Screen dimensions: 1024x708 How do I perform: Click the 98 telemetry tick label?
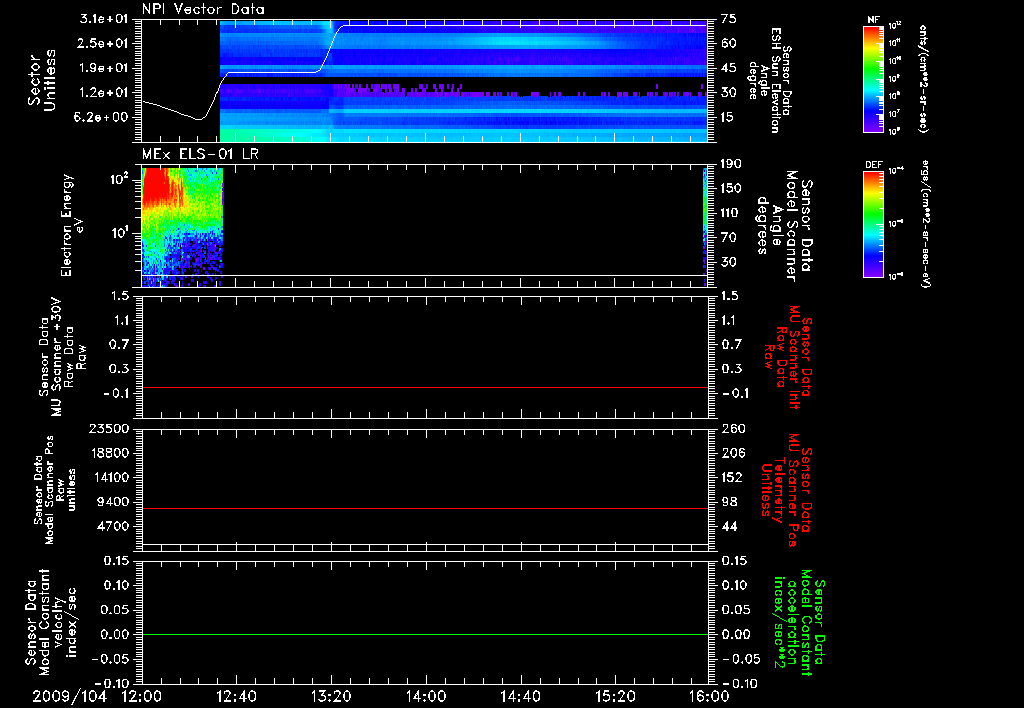click(729, 502)
